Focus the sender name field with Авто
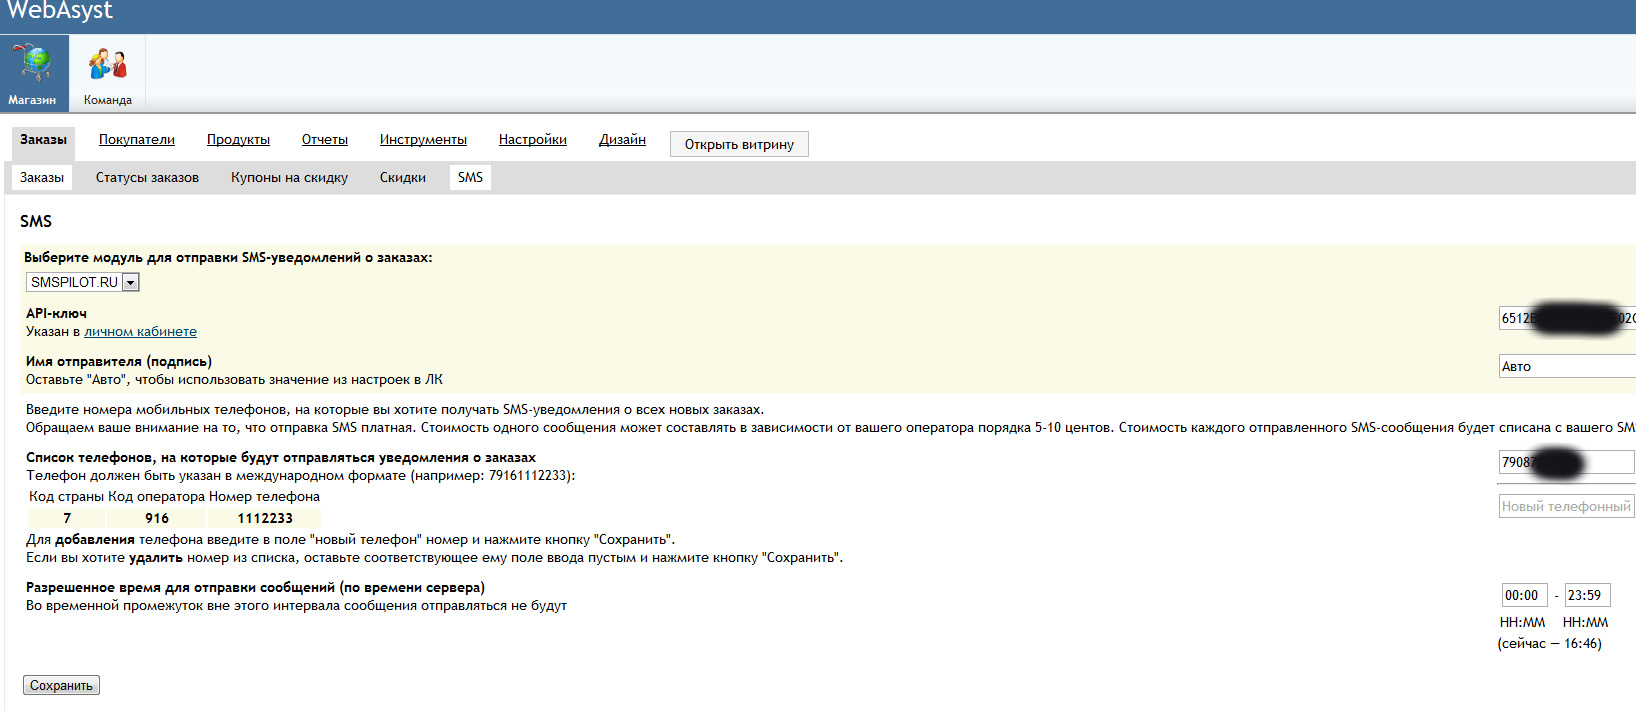Viewport: 1636px width, 711px height. click(1567, 366)
